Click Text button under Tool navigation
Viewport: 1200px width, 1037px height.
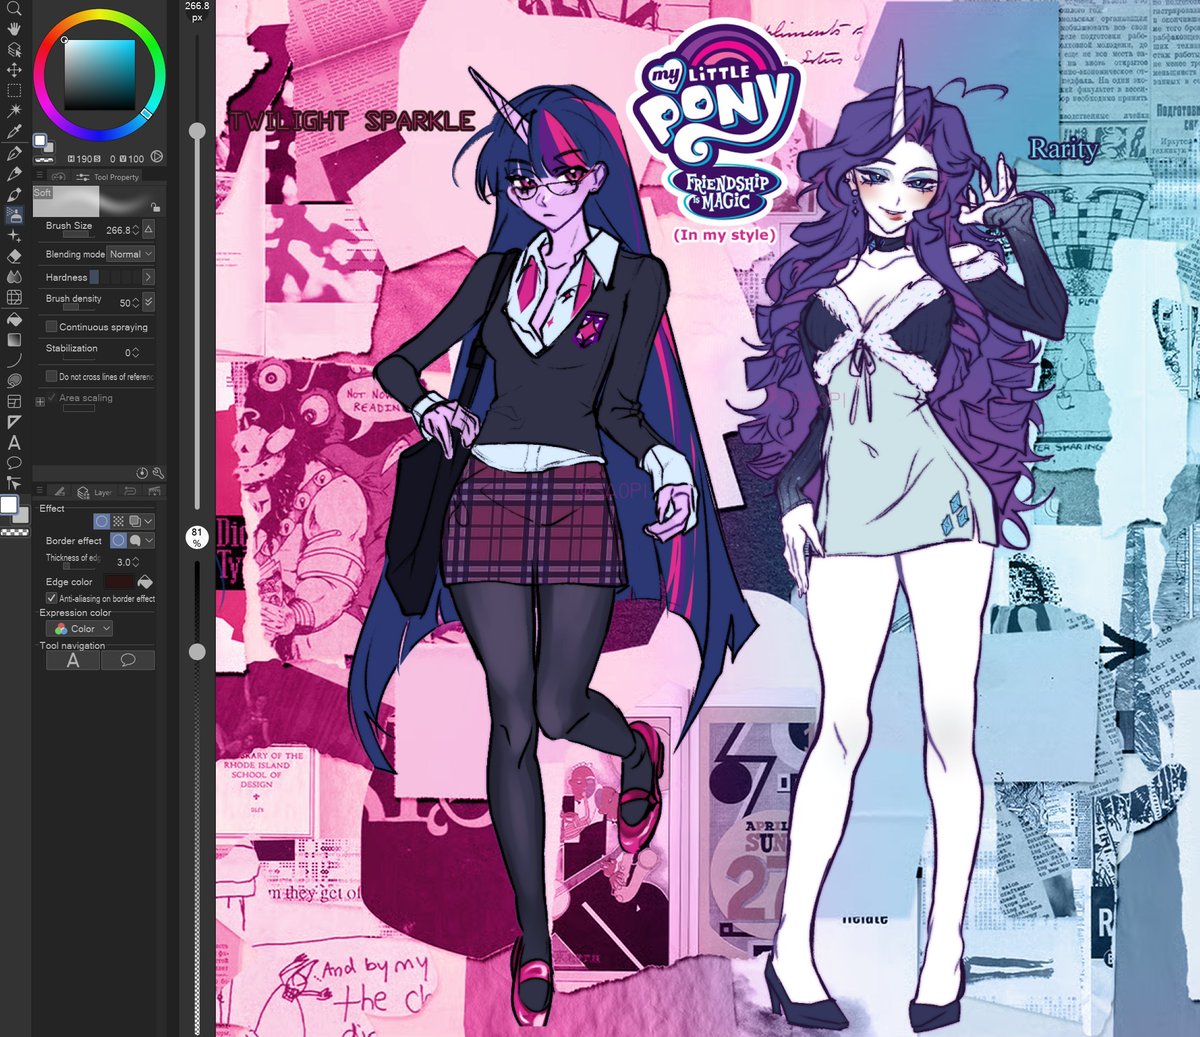point(72,660)
